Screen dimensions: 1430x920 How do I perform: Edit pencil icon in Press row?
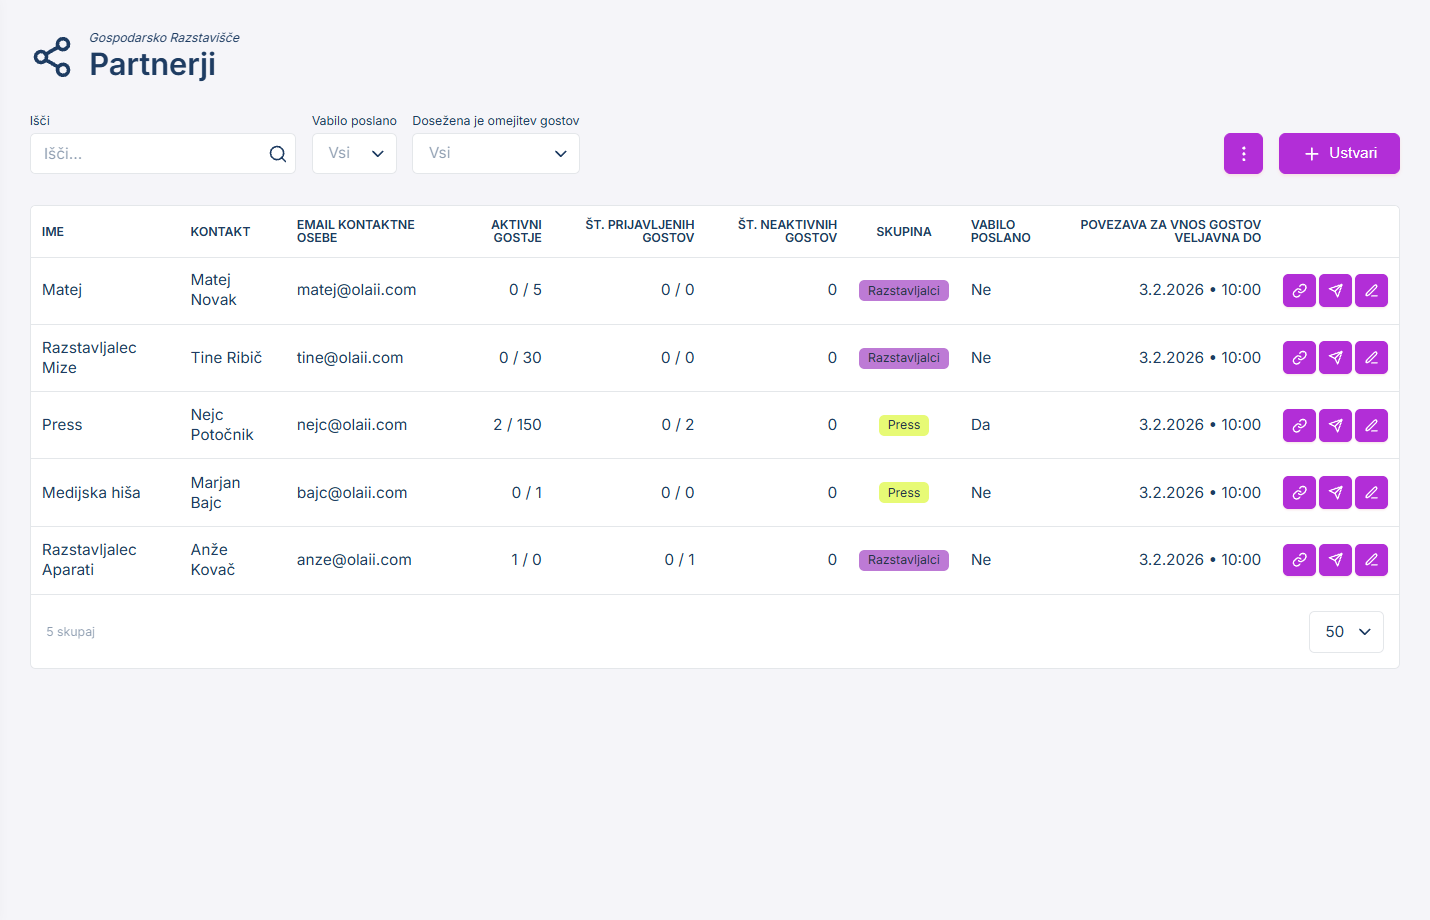coord(1371,425)
